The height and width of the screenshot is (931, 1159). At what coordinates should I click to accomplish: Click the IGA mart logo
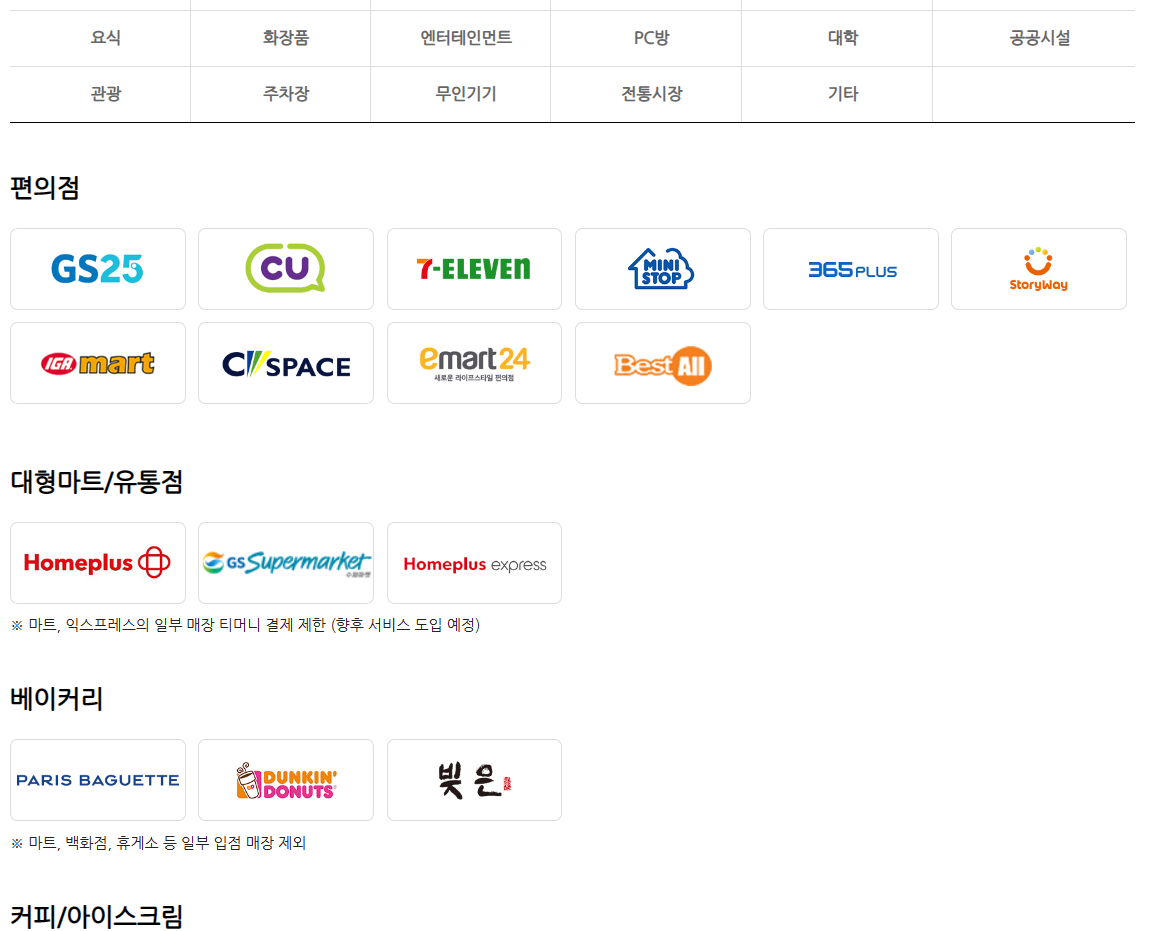[x=98, y=363]
